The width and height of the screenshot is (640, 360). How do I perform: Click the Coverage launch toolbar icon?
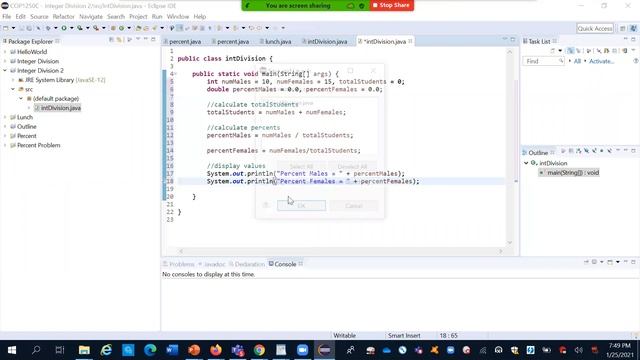tap(80, 28)
